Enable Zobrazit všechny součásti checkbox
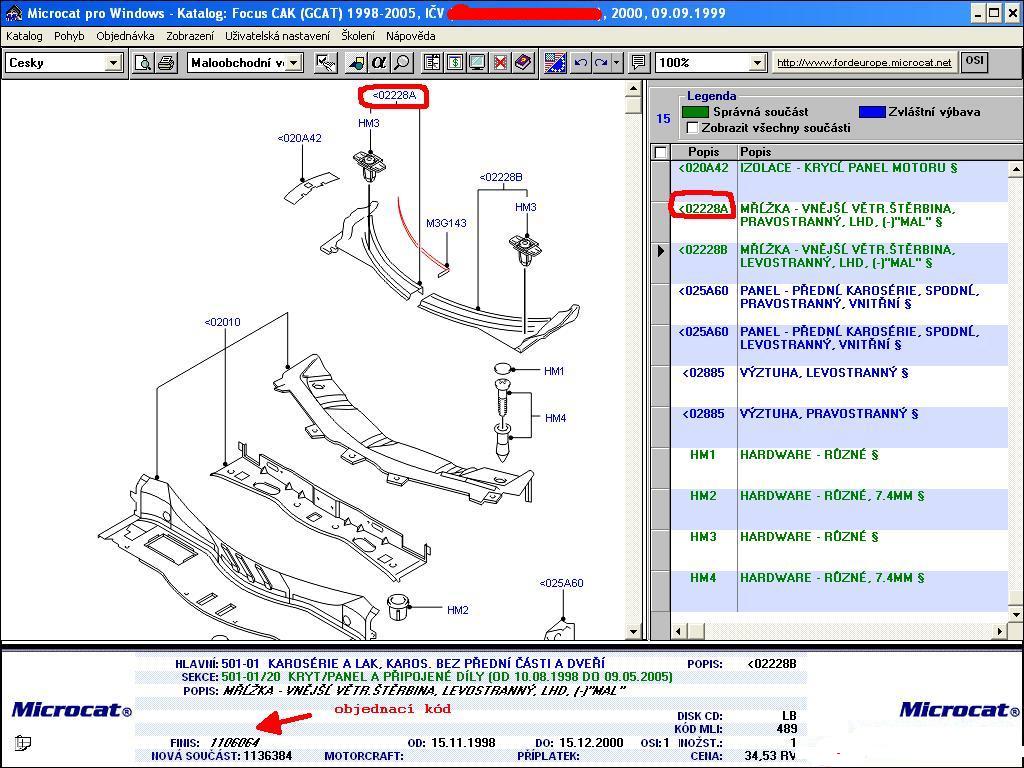Screen dimensions: 1024x768 693,128
